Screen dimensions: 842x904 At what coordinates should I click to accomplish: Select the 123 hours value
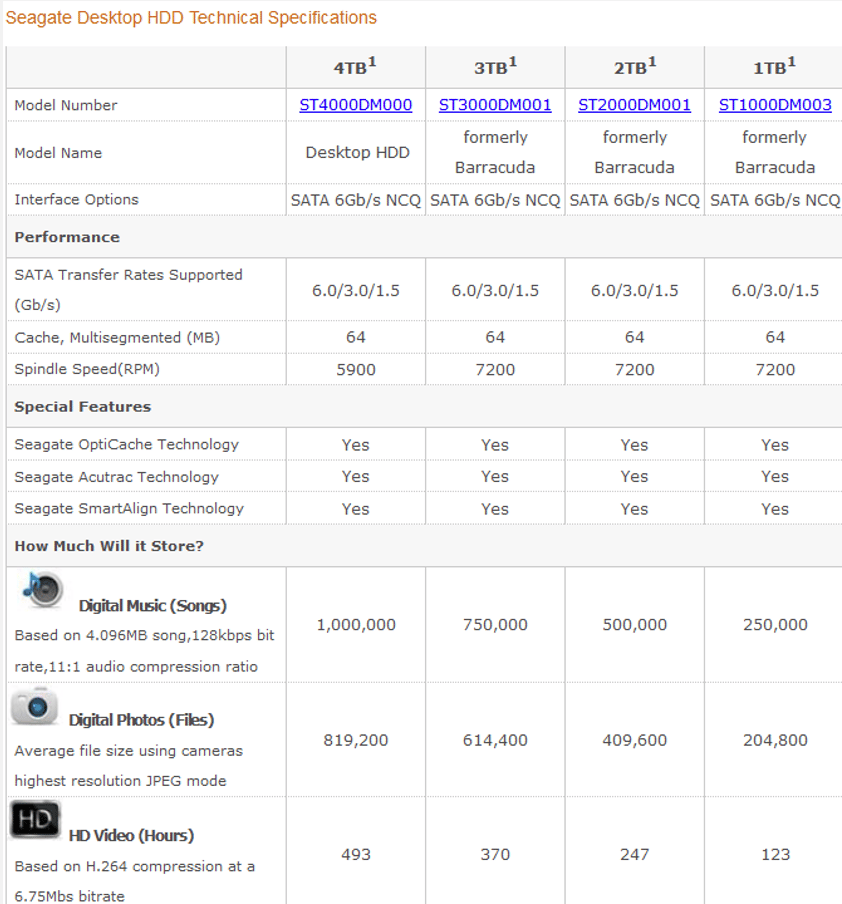(x=775, y=854)
